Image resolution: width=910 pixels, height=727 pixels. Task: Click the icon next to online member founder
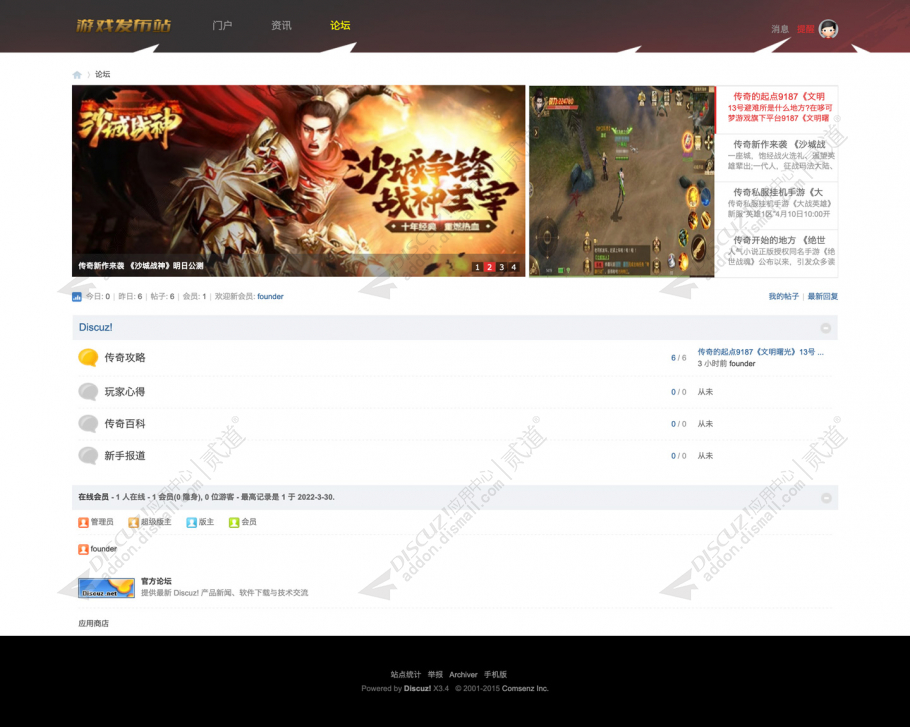pyautogui.click(x=83, y=549)
